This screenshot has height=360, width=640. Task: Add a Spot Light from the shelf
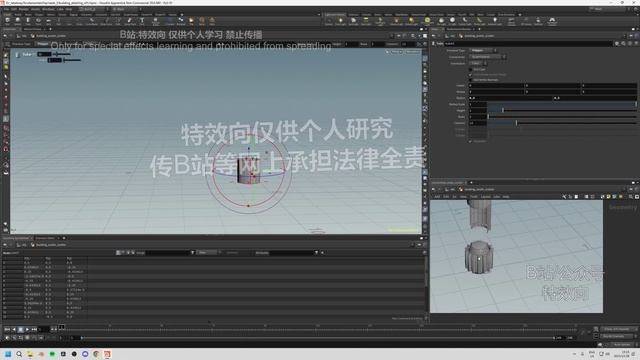tap(353, 21)
